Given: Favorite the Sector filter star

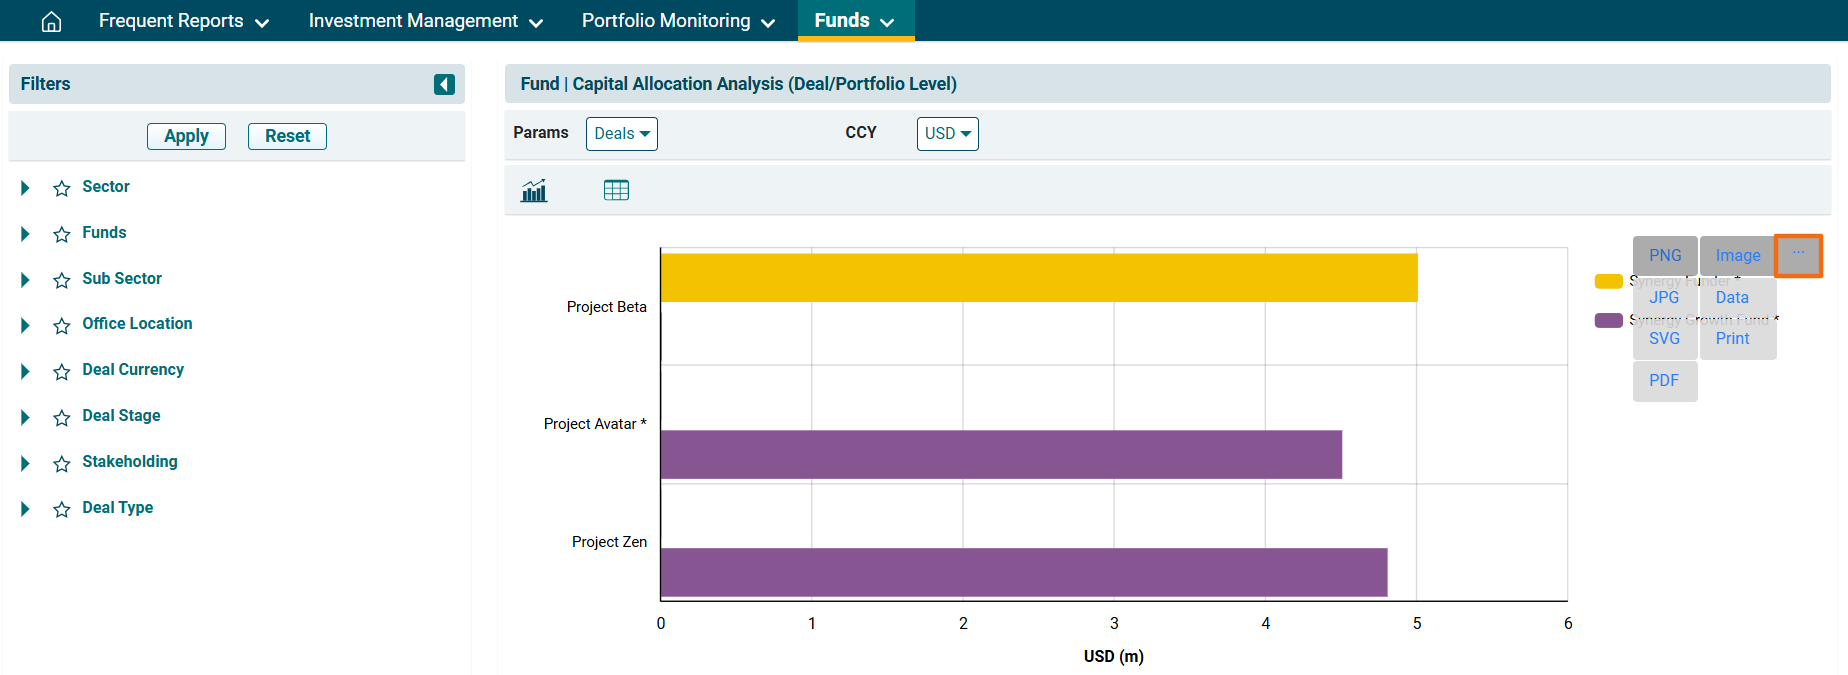Looking at the screenshot, I should pyautogui.click(x=62, y=188).
